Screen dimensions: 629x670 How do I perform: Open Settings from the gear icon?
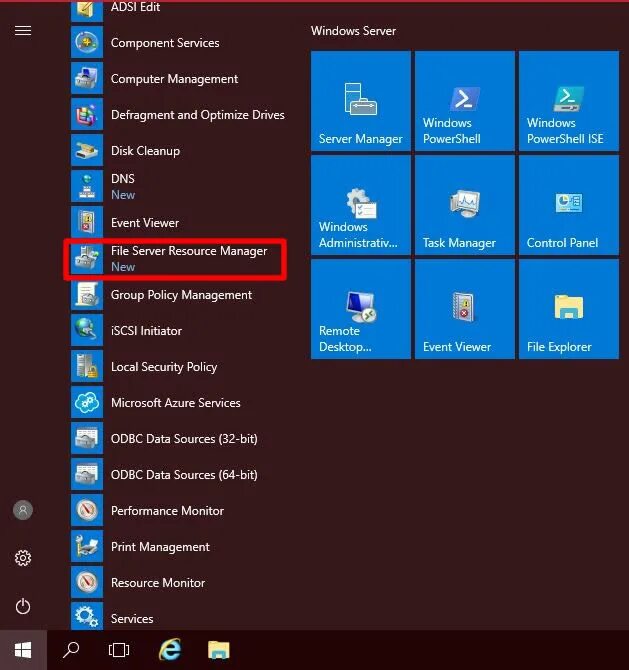pyautogui.click(x=23, y=558)
